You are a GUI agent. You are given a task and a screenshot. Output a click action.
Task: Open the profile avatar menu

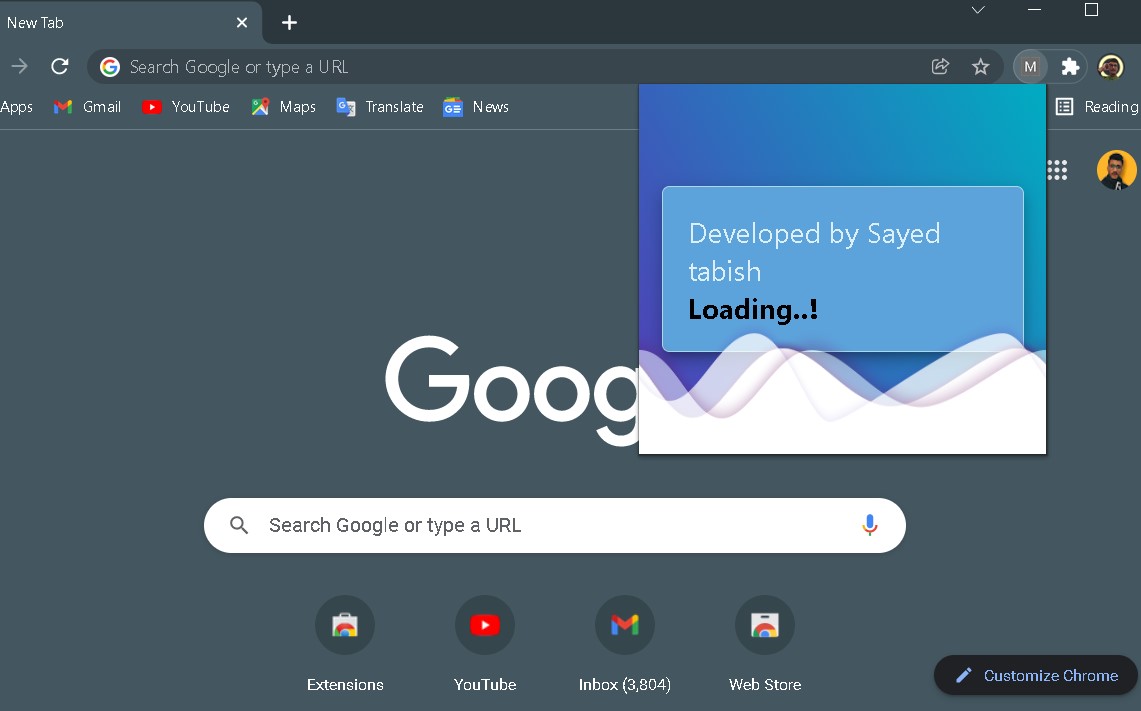pyautogui.click(x=1111, y=66)
